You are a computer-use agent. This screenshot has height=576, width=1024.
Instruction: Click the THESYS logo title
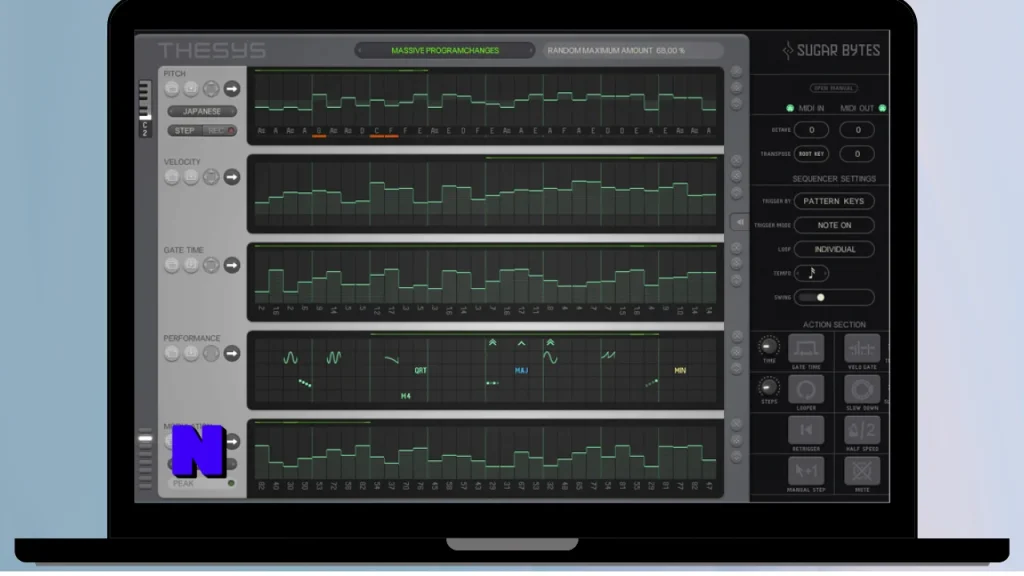click(212, 51)
